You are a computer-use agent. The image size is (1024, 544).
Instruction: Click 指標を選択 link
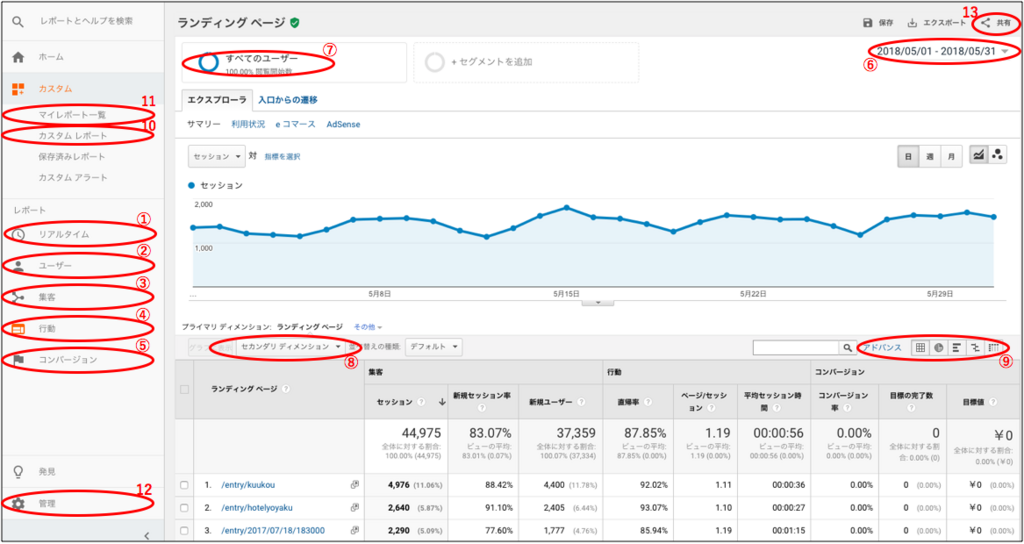(283, 157)
